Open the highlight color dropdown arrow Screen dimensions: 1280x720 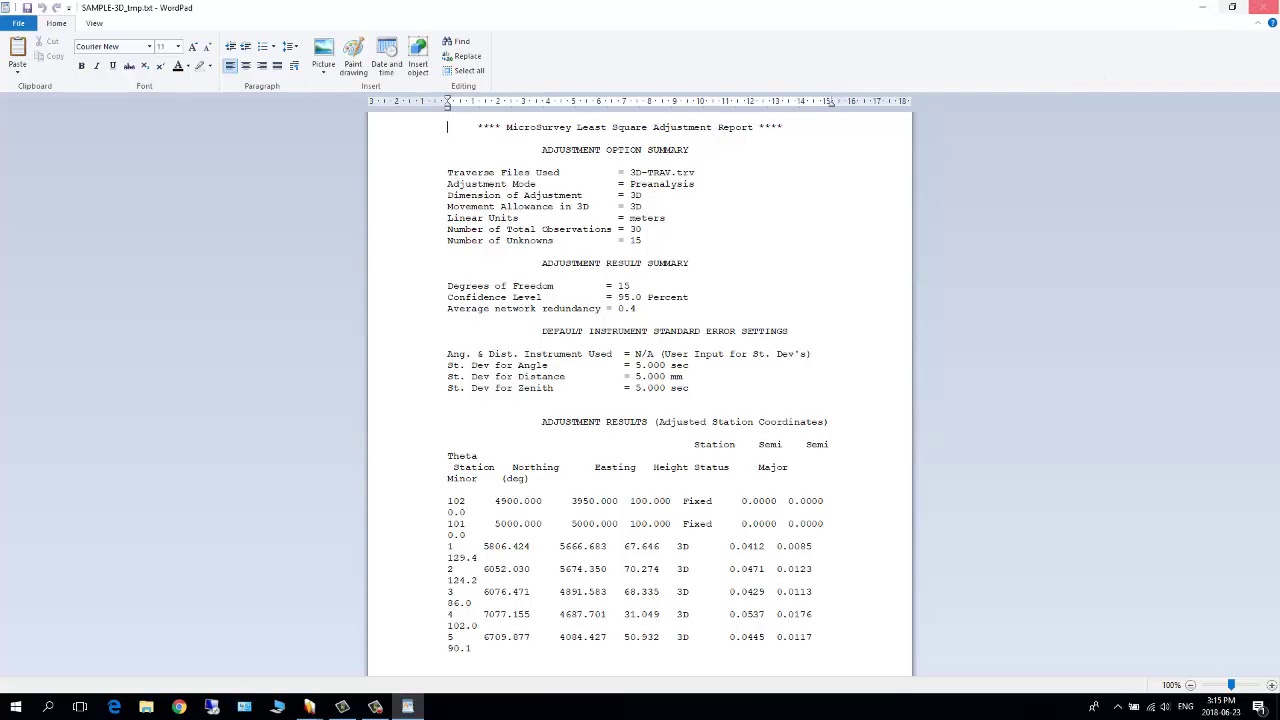[210, 66]
